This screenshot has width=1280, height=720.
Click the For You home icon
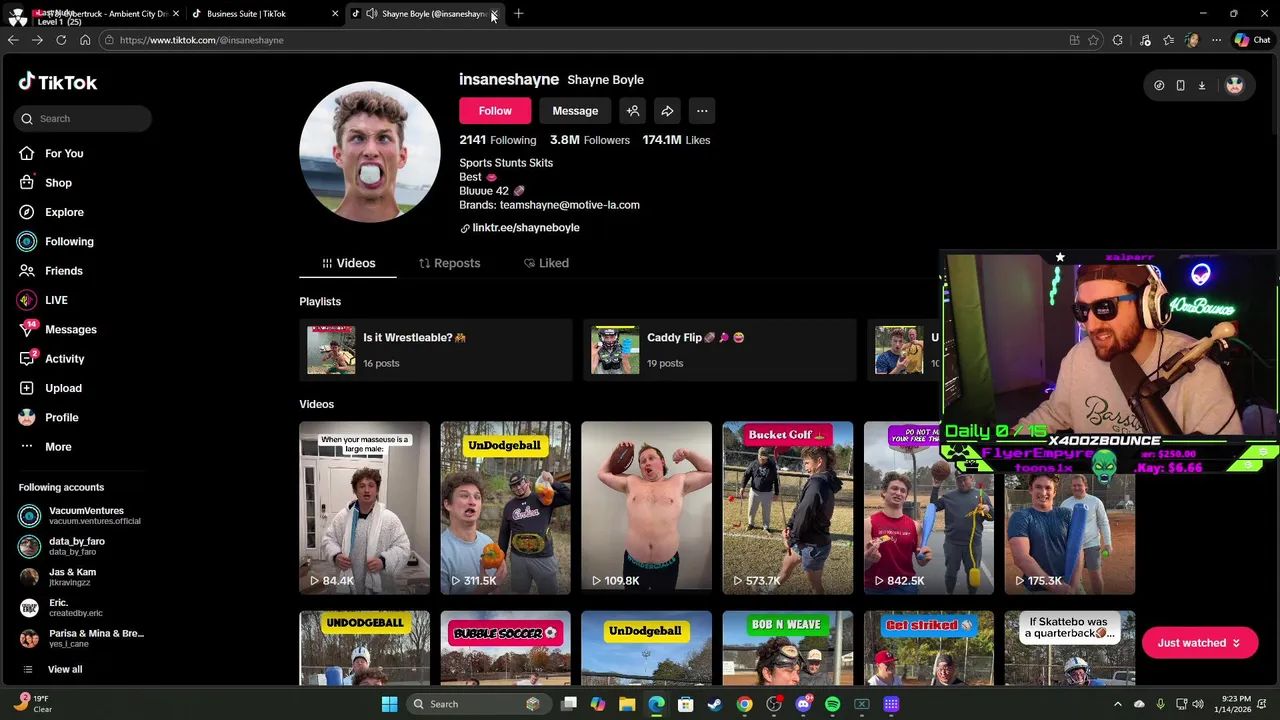coord(27,153)
